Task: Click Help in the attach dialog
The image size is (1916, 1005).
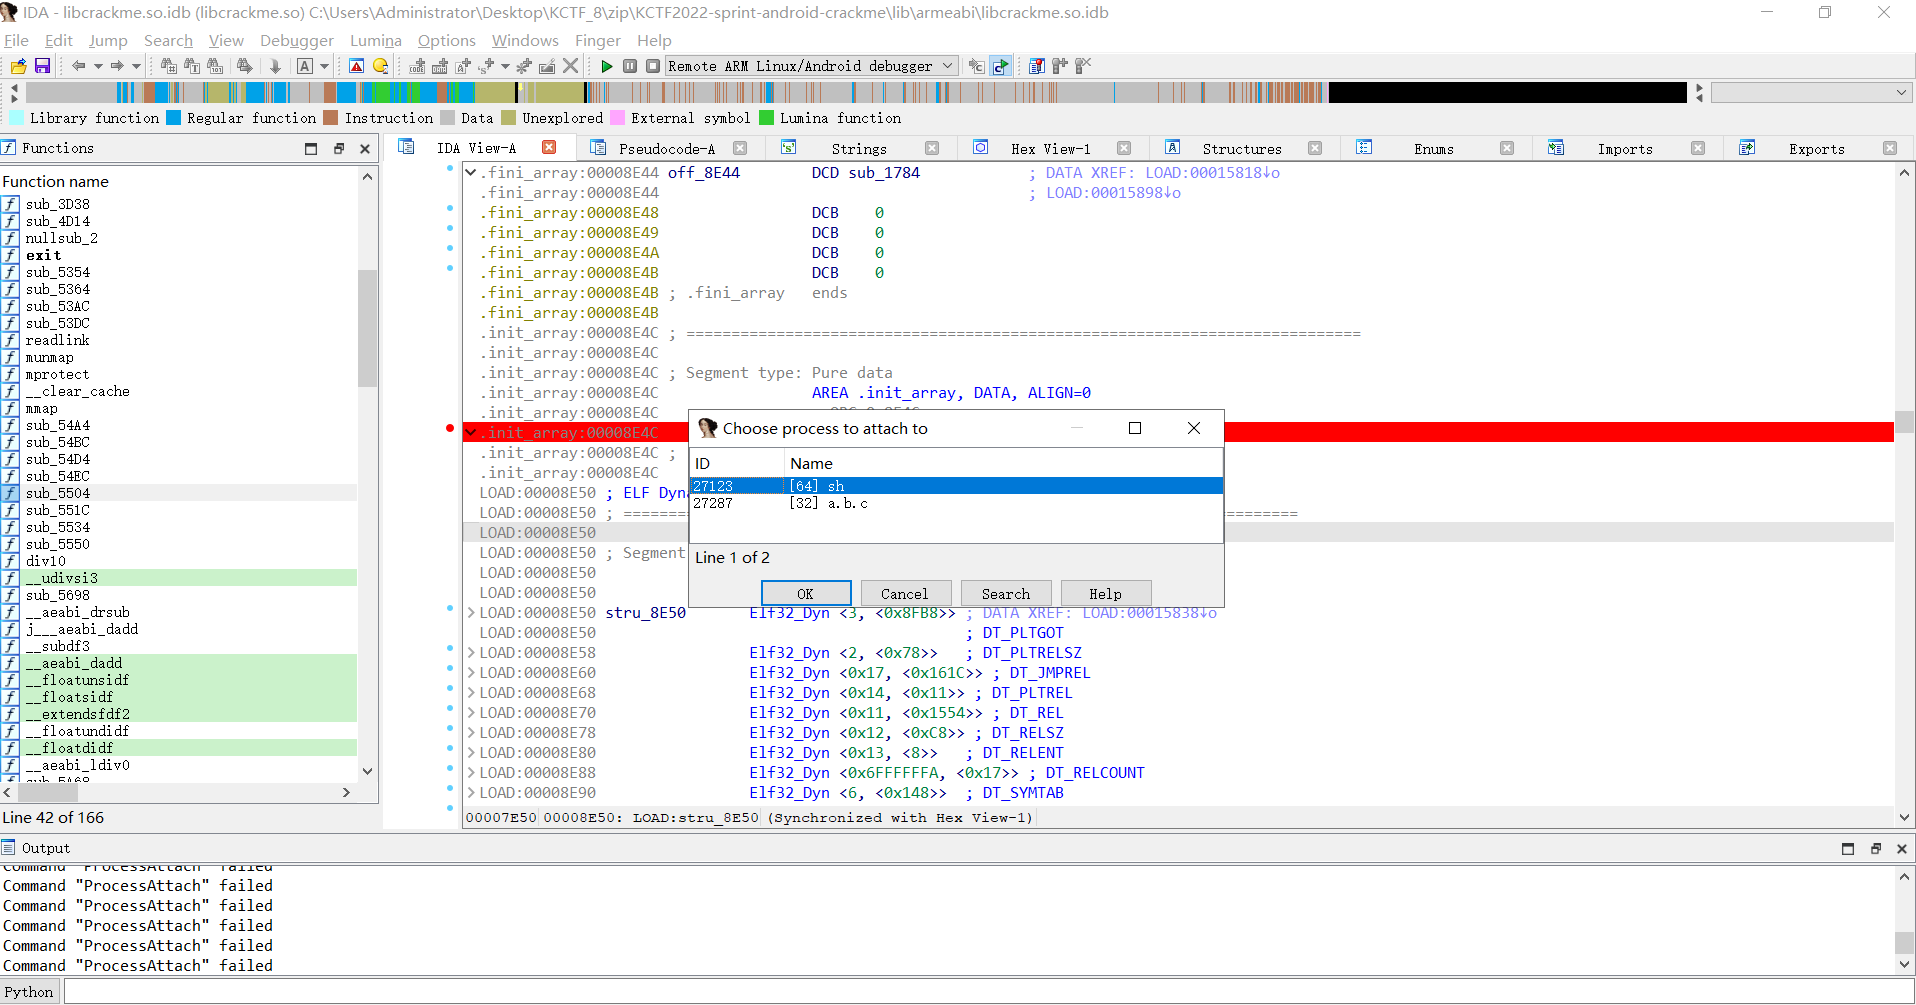Action: point(1106,593)
